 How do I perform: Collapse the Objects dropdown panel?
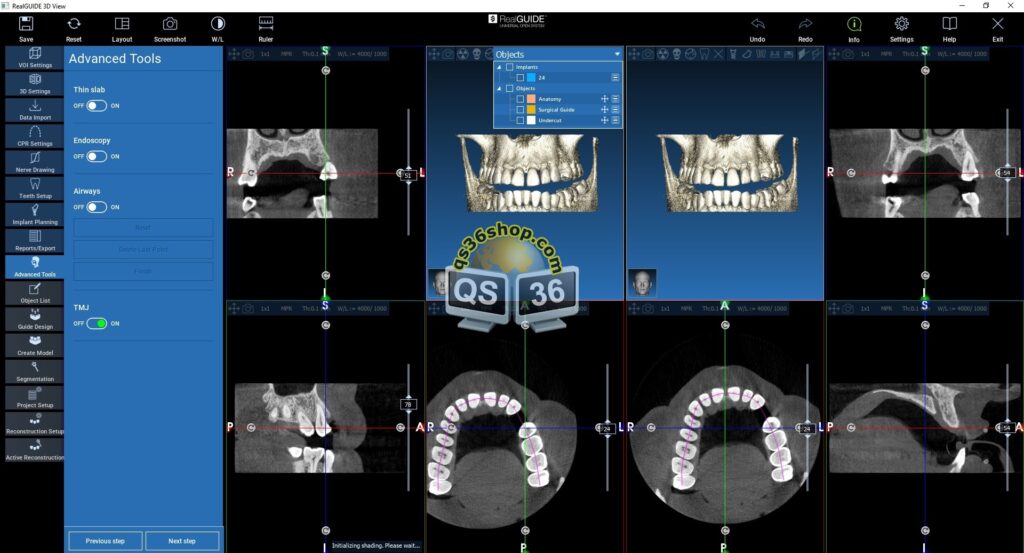pyautogui.click(x=617, y=54)
